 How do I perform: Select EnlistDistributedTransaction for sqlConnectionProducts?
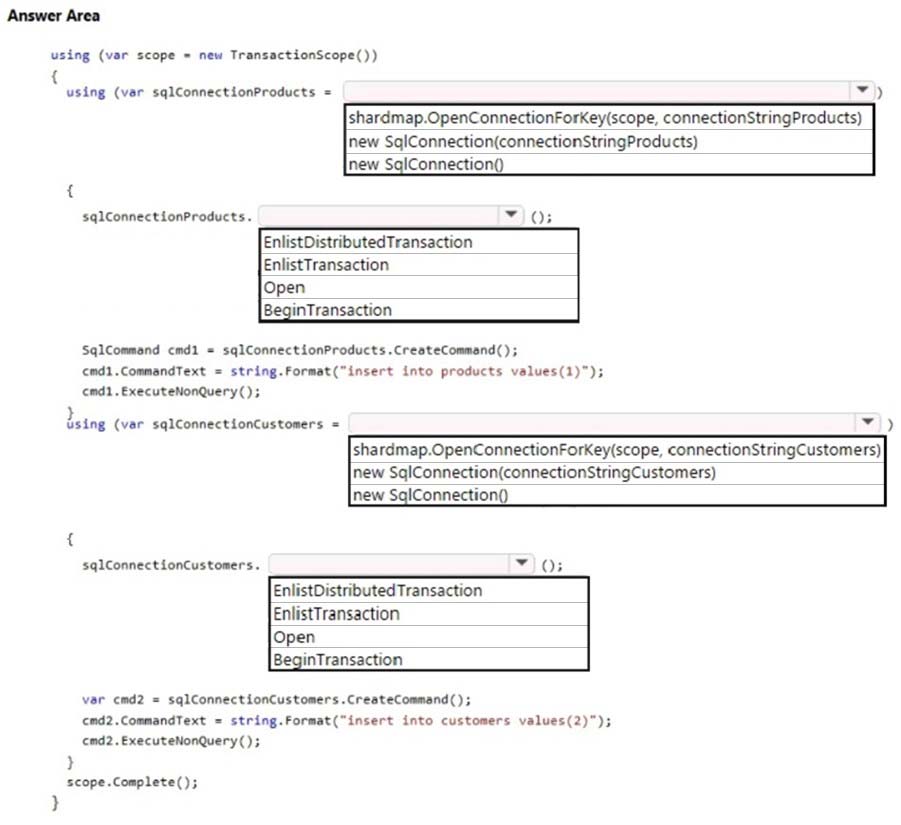[418, 242]
